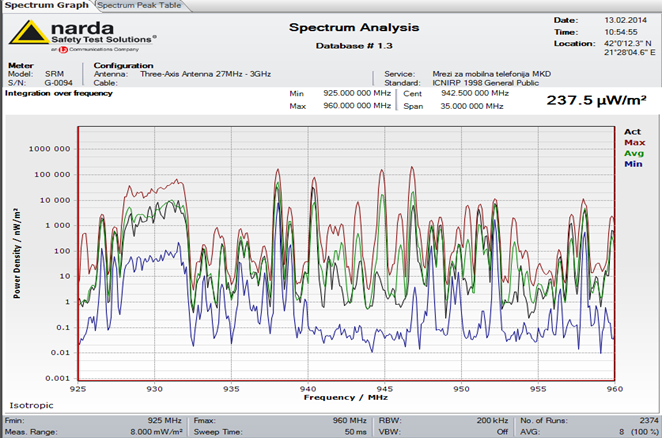The height and width of the screenshot is (438, 662).
Task: Select the Spectrum Graph tab
Action: [46, 6]
